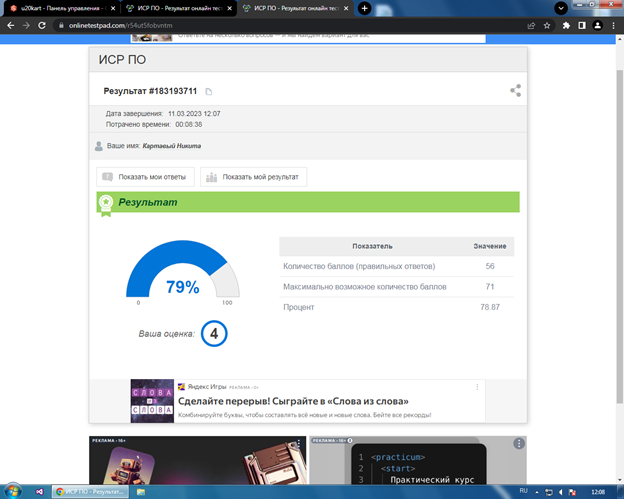Click the share icon beside the result

click(515, 91)
